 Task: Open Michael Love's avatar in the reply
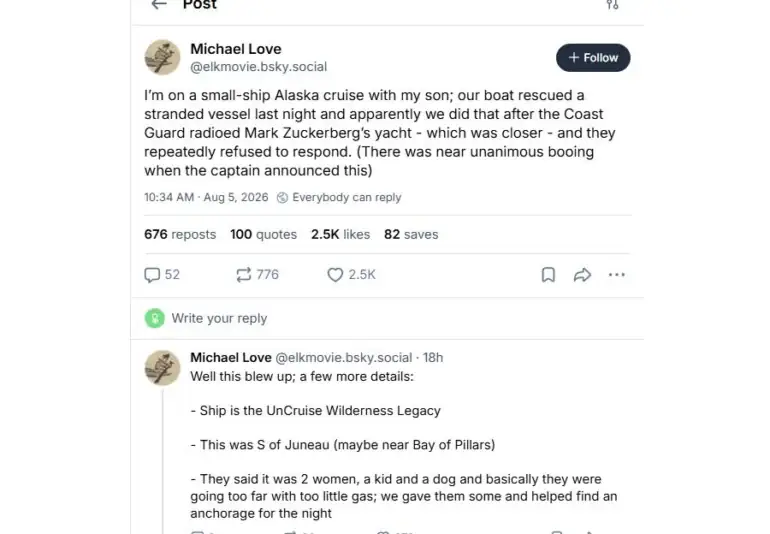162,368
